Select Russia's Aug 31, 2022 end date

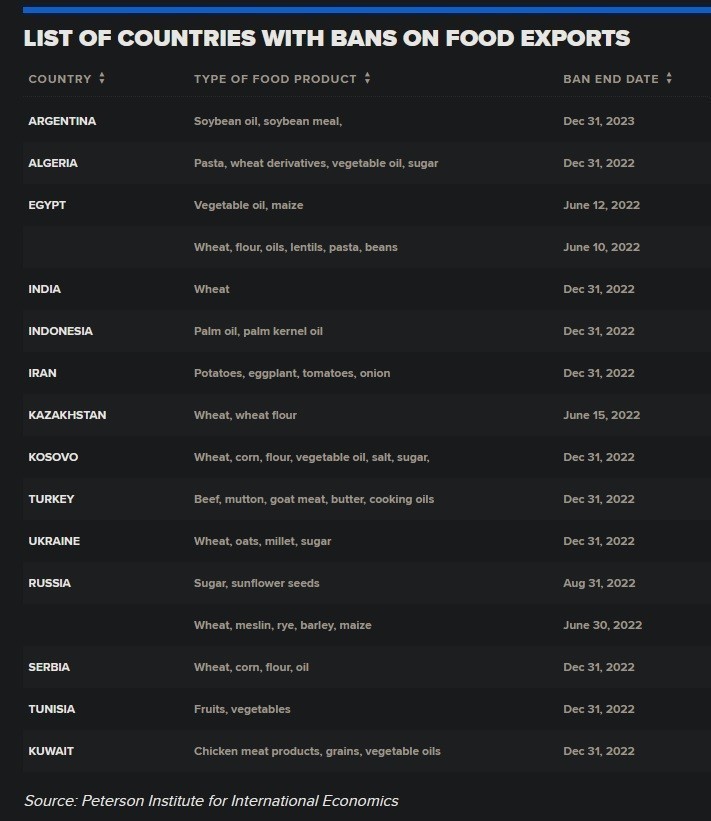click(600, 583)
